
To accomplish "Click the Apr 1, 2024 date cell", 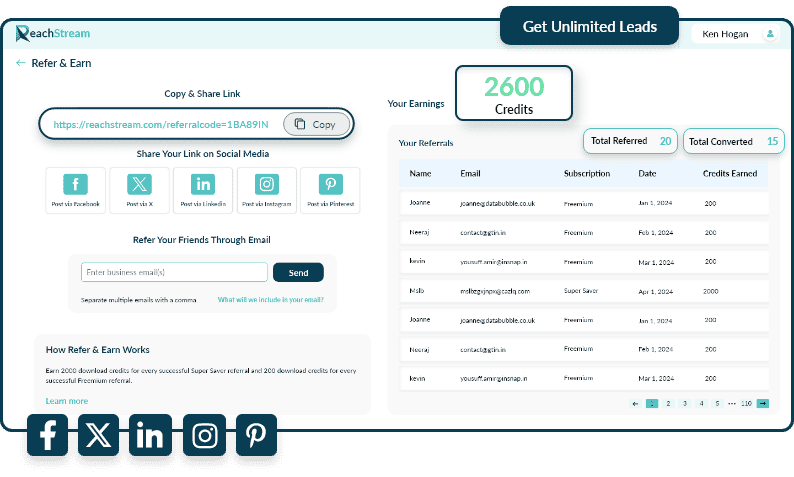I will 656,292.
